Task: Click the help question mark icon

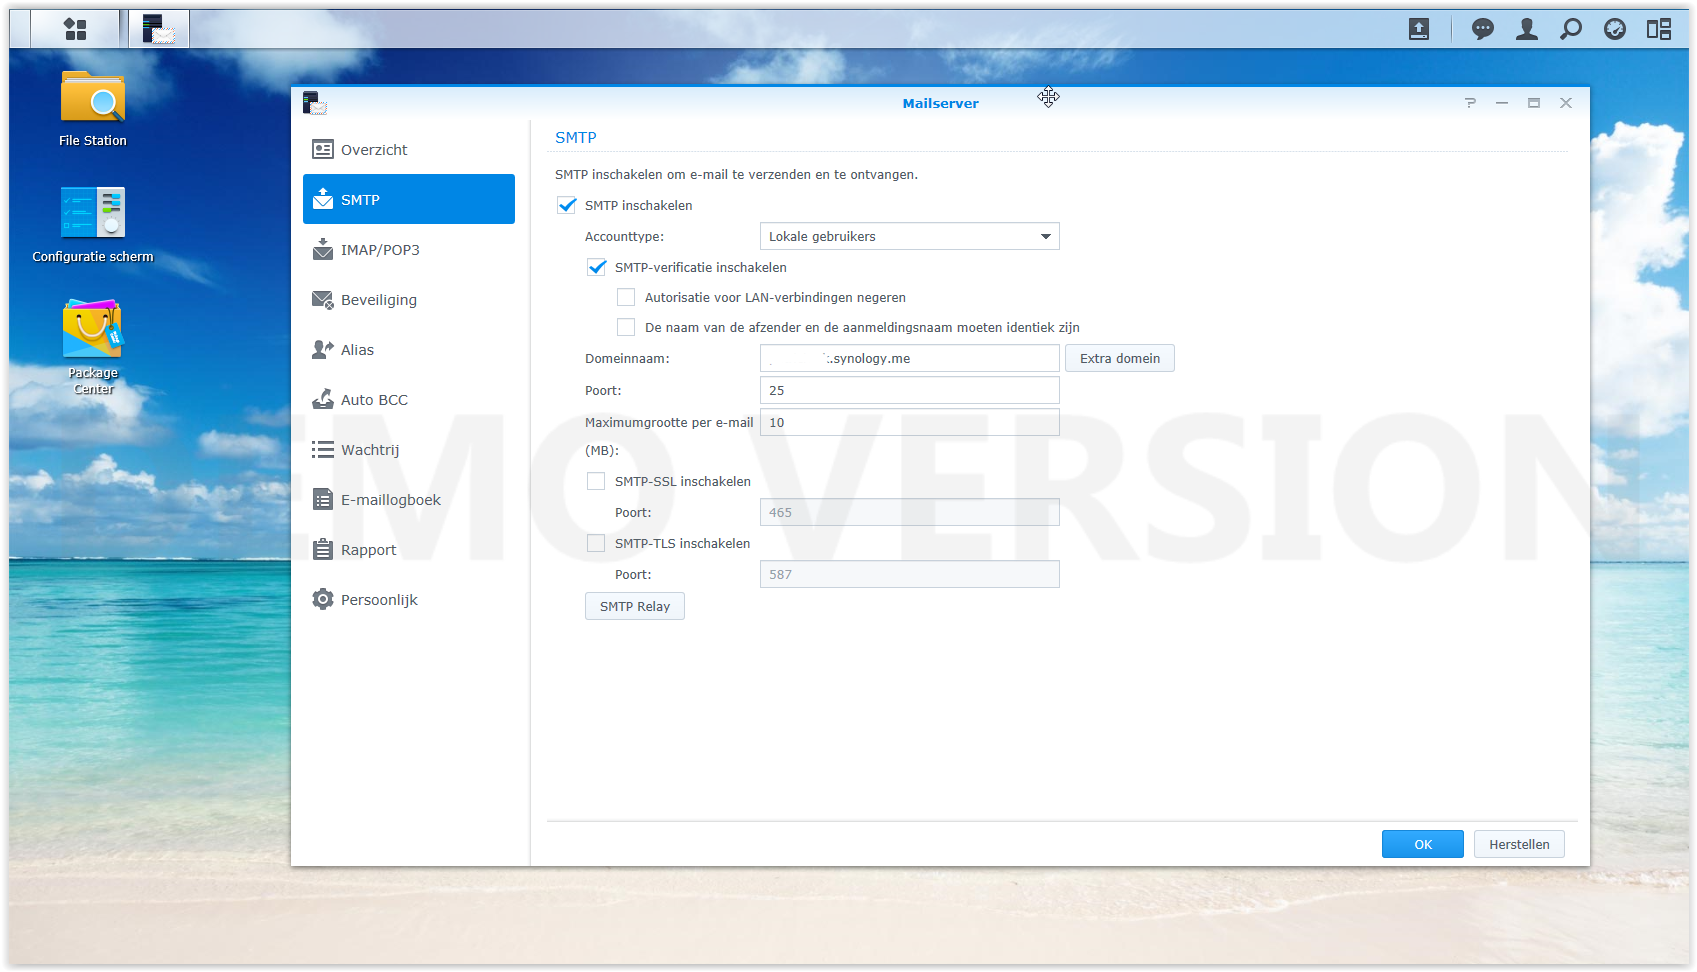Action: click(1470, 103)
